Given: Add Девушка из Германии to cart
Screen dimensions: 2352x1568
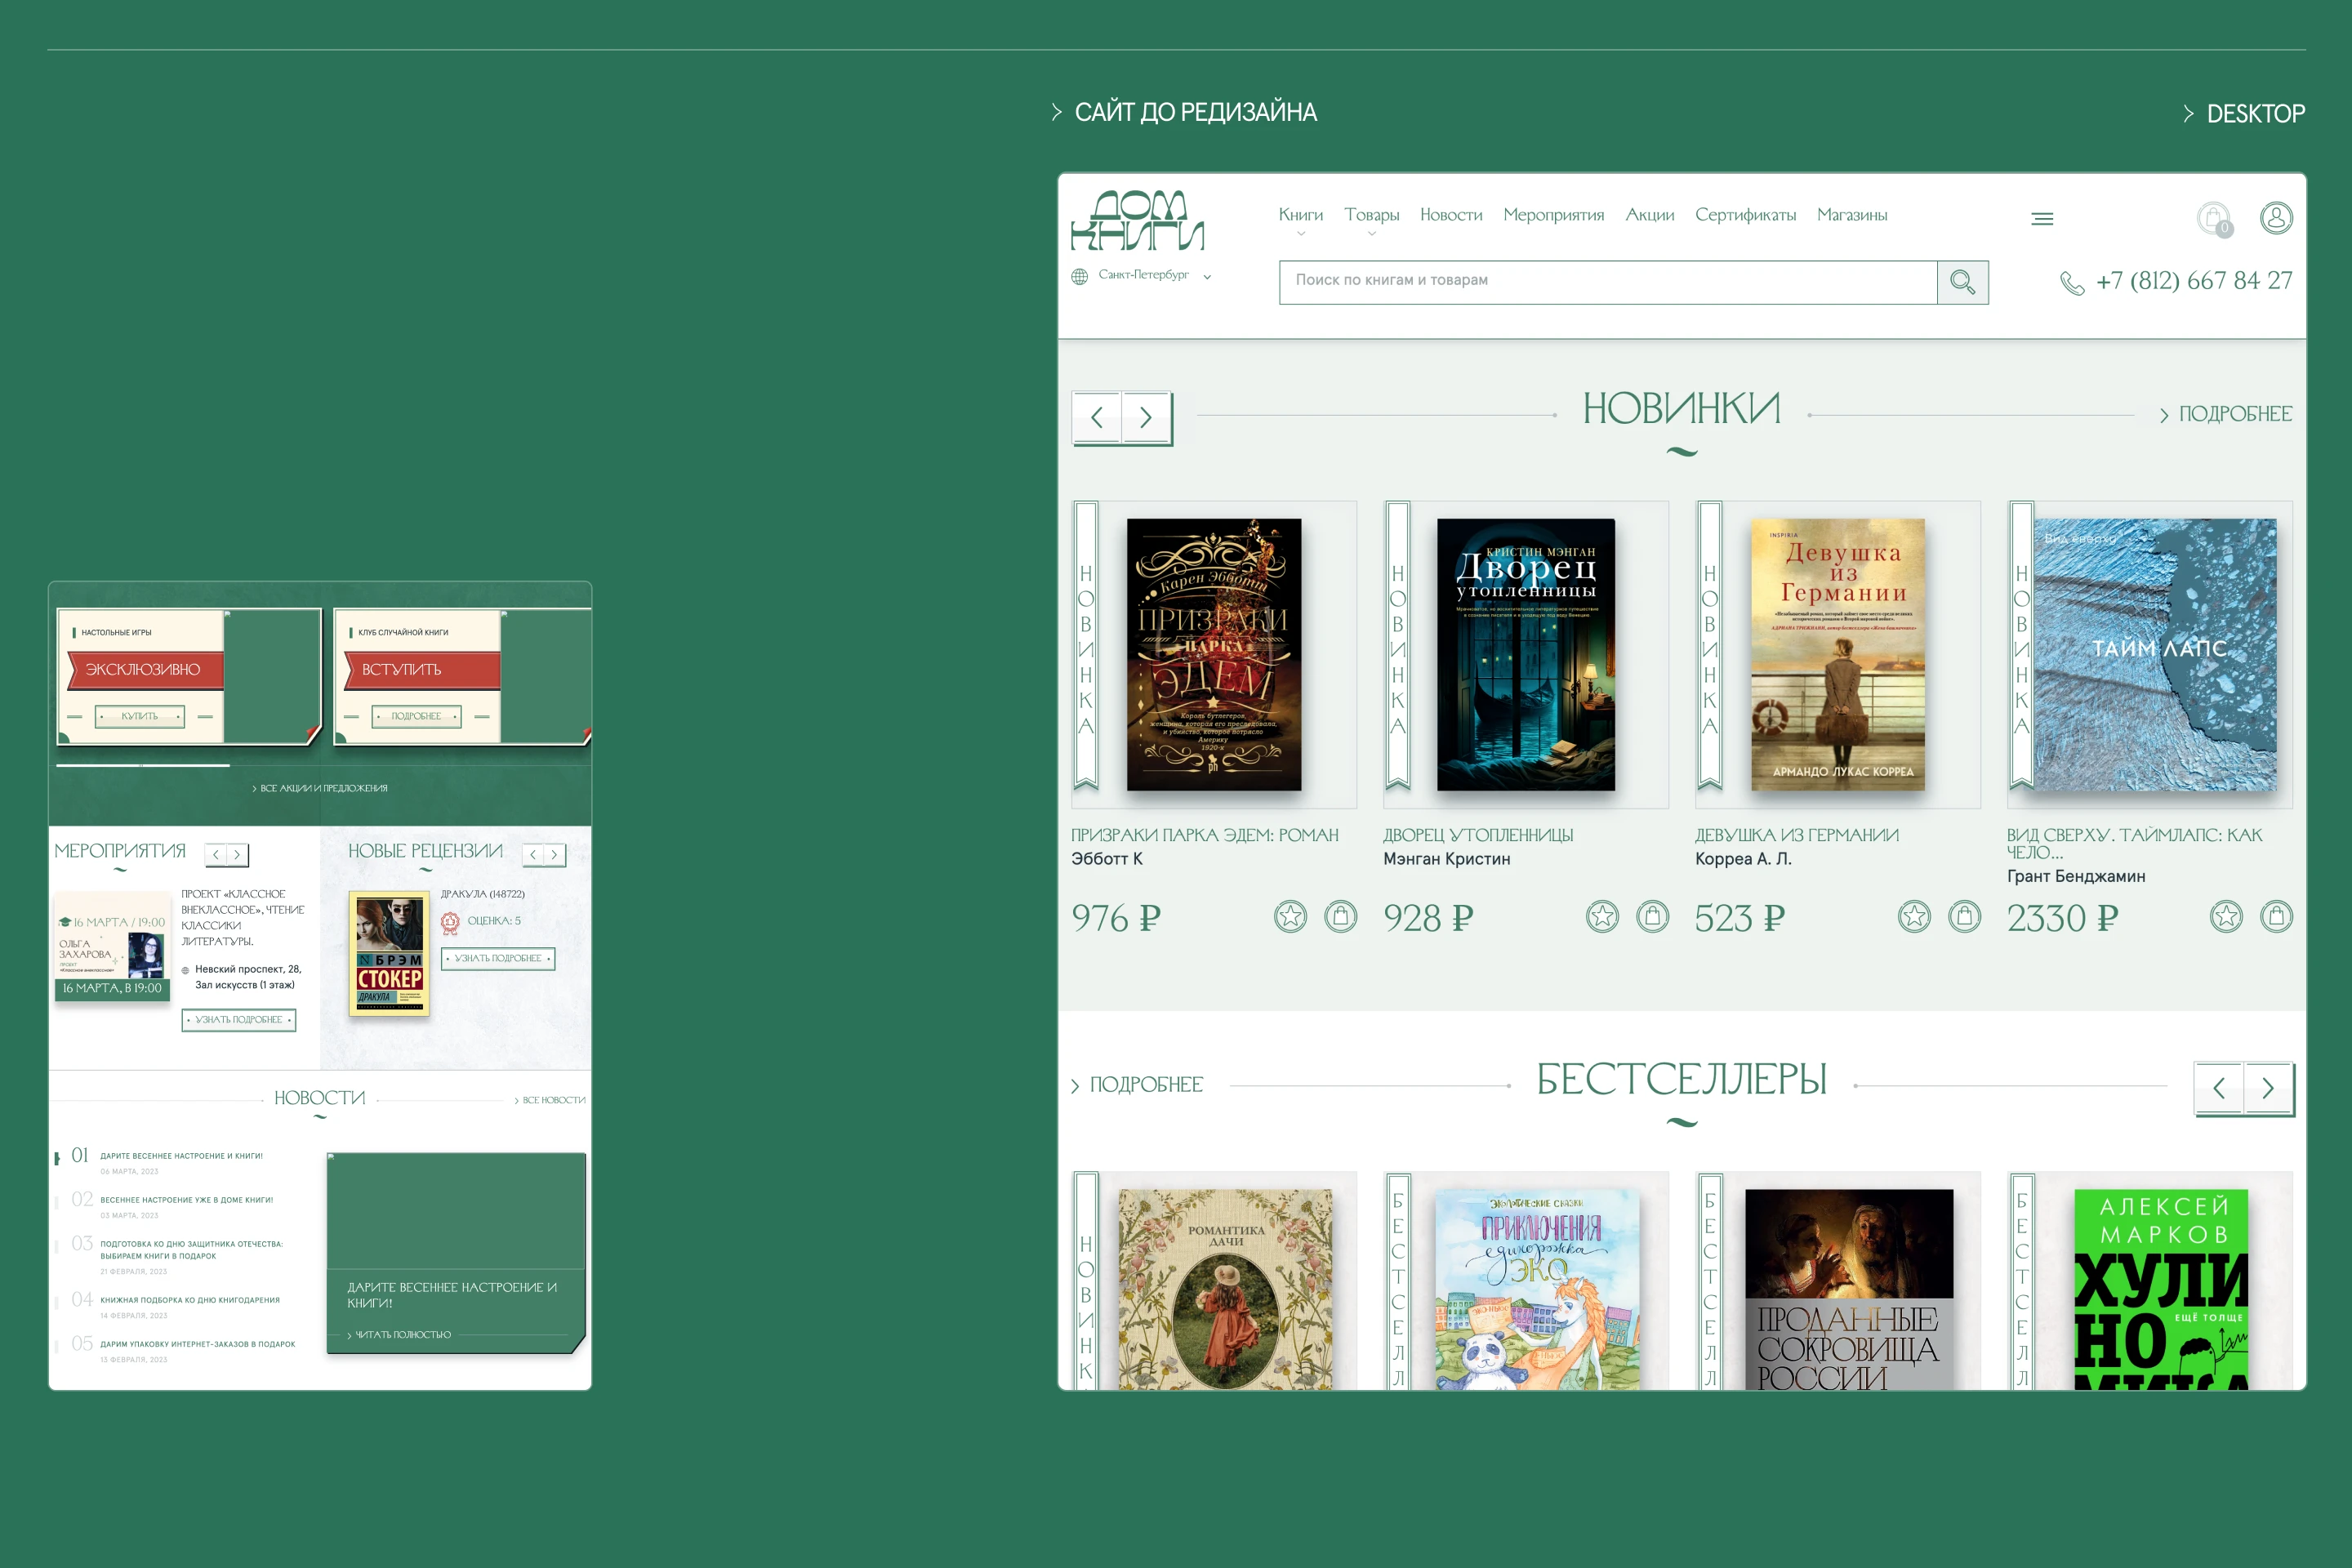Looking at the screenshot, I should coord(1964,916).
